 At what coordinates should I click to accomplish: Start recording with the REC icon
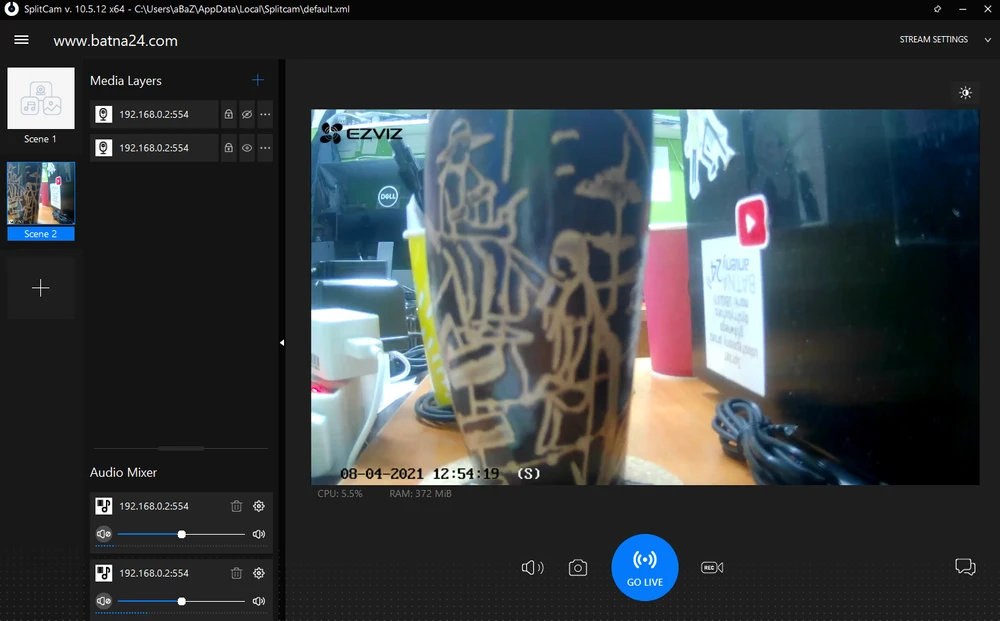[712, 568]
